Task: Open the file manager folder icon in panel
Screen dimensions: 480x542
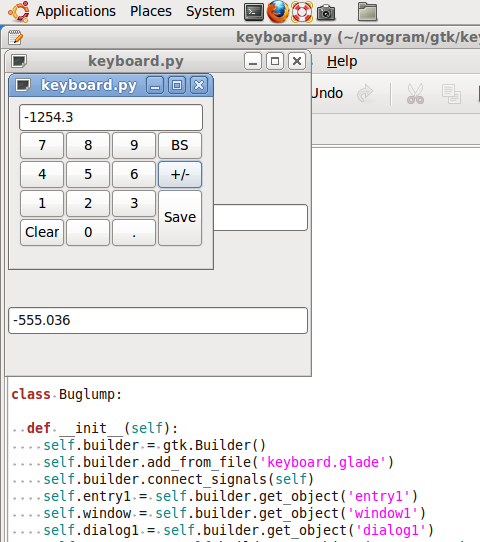Action: (367, 12)
